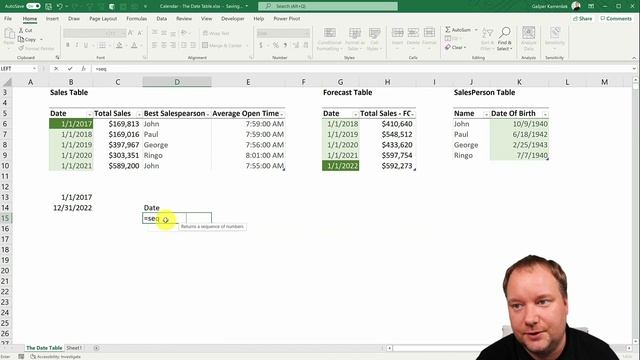Cancel formula entry with X icon
This screenshot has width=640, height=360.
(56, 69)
